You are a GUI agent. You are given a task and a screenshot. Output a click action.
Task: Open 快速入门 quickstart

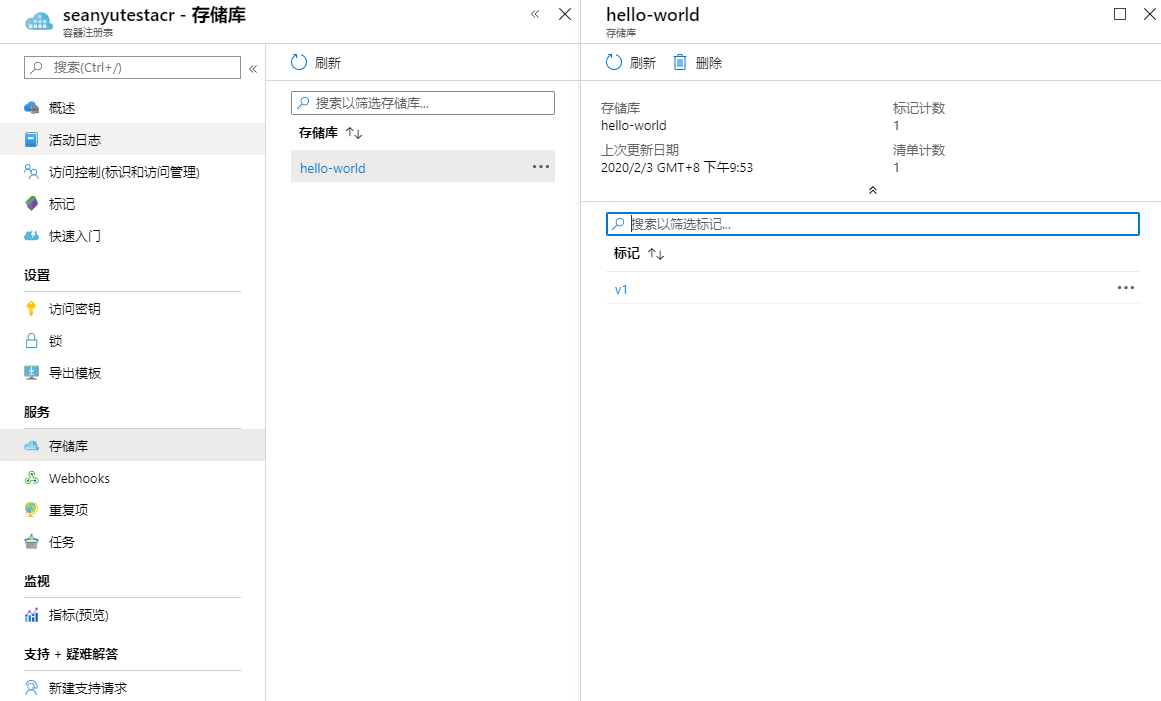[75, 236]
